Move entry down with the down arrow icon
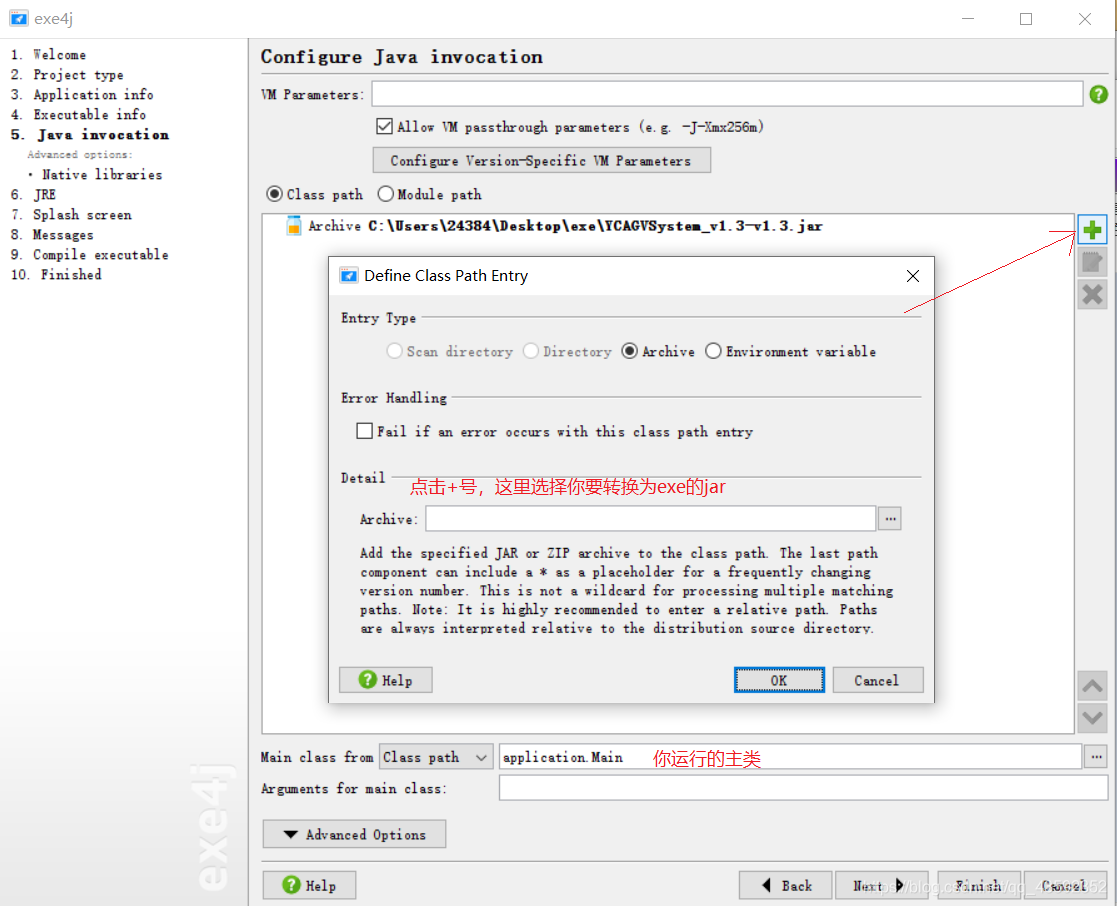1117x906 pixels. click(1092, 718)
